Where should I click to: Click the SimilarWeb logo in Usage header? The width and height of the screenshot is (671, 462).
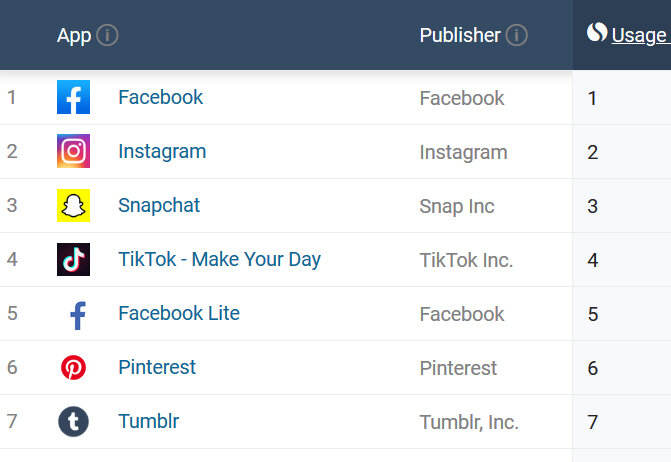[x=597, y=32]
